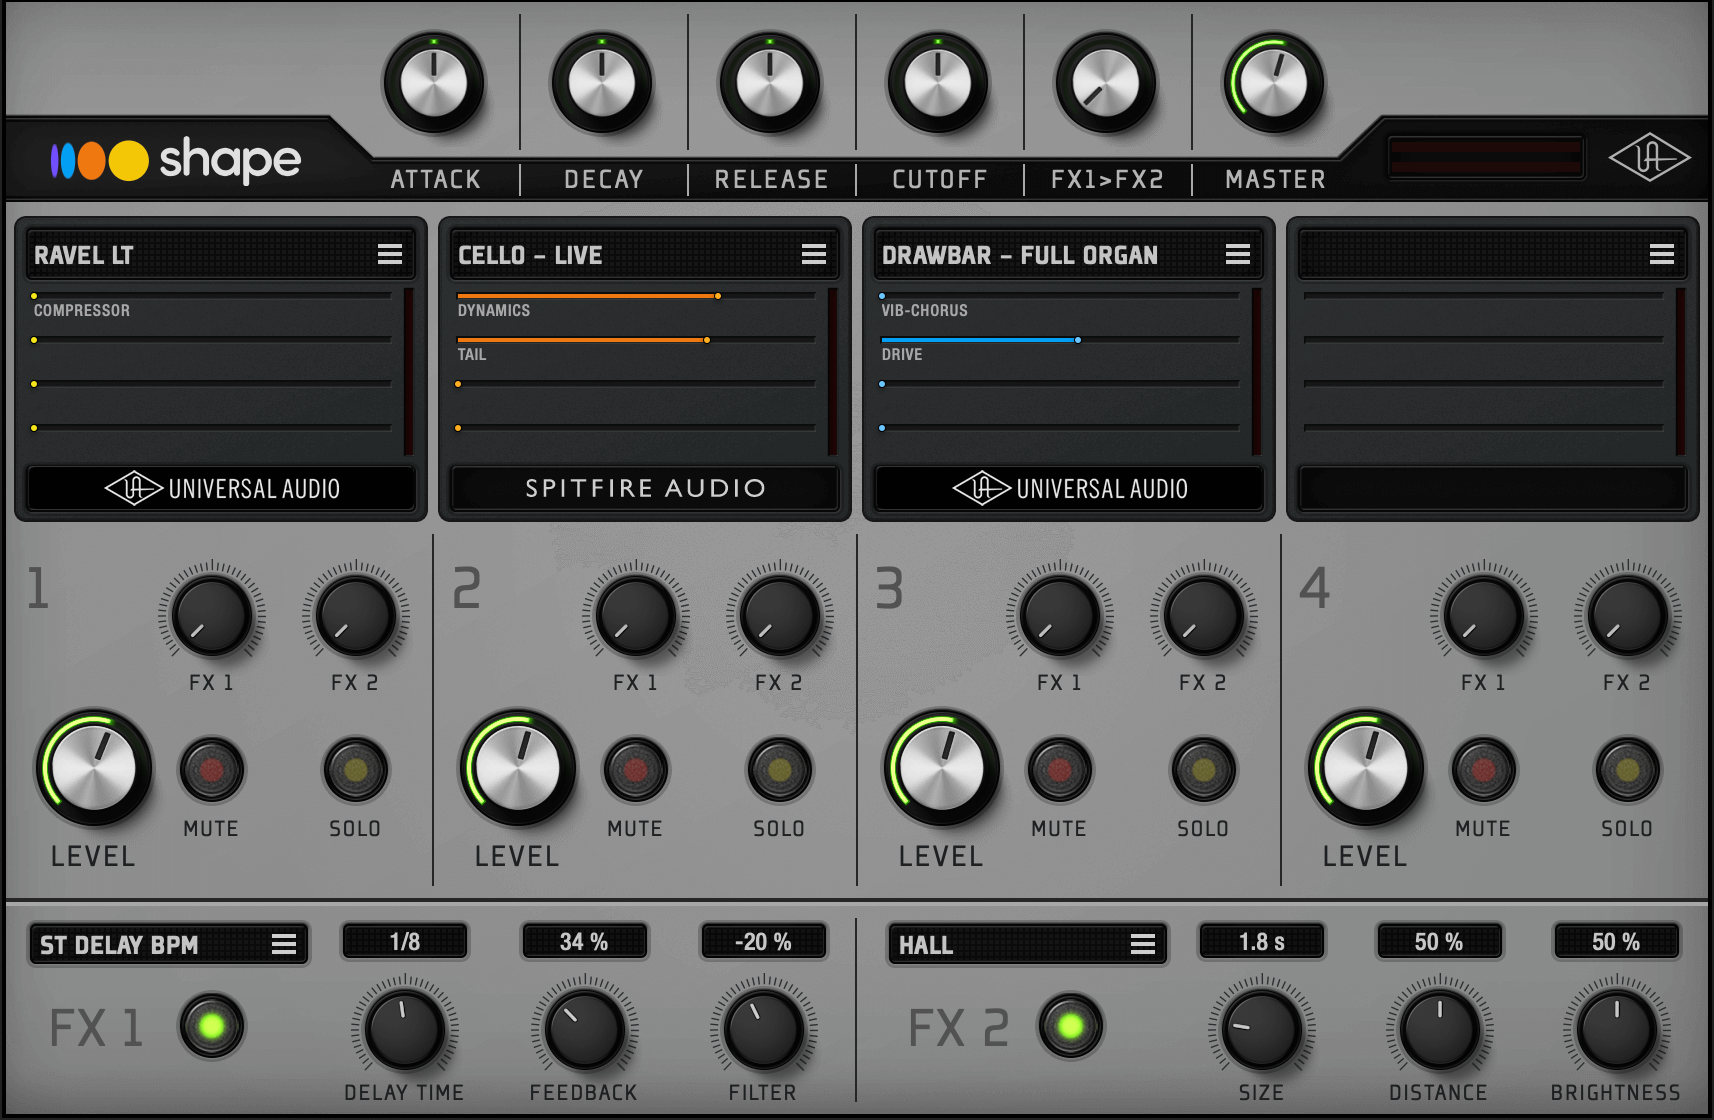Select the Drawbar - Full Organ title bar
Screen dimensions: 1714x1120
tap(1020, 254)
